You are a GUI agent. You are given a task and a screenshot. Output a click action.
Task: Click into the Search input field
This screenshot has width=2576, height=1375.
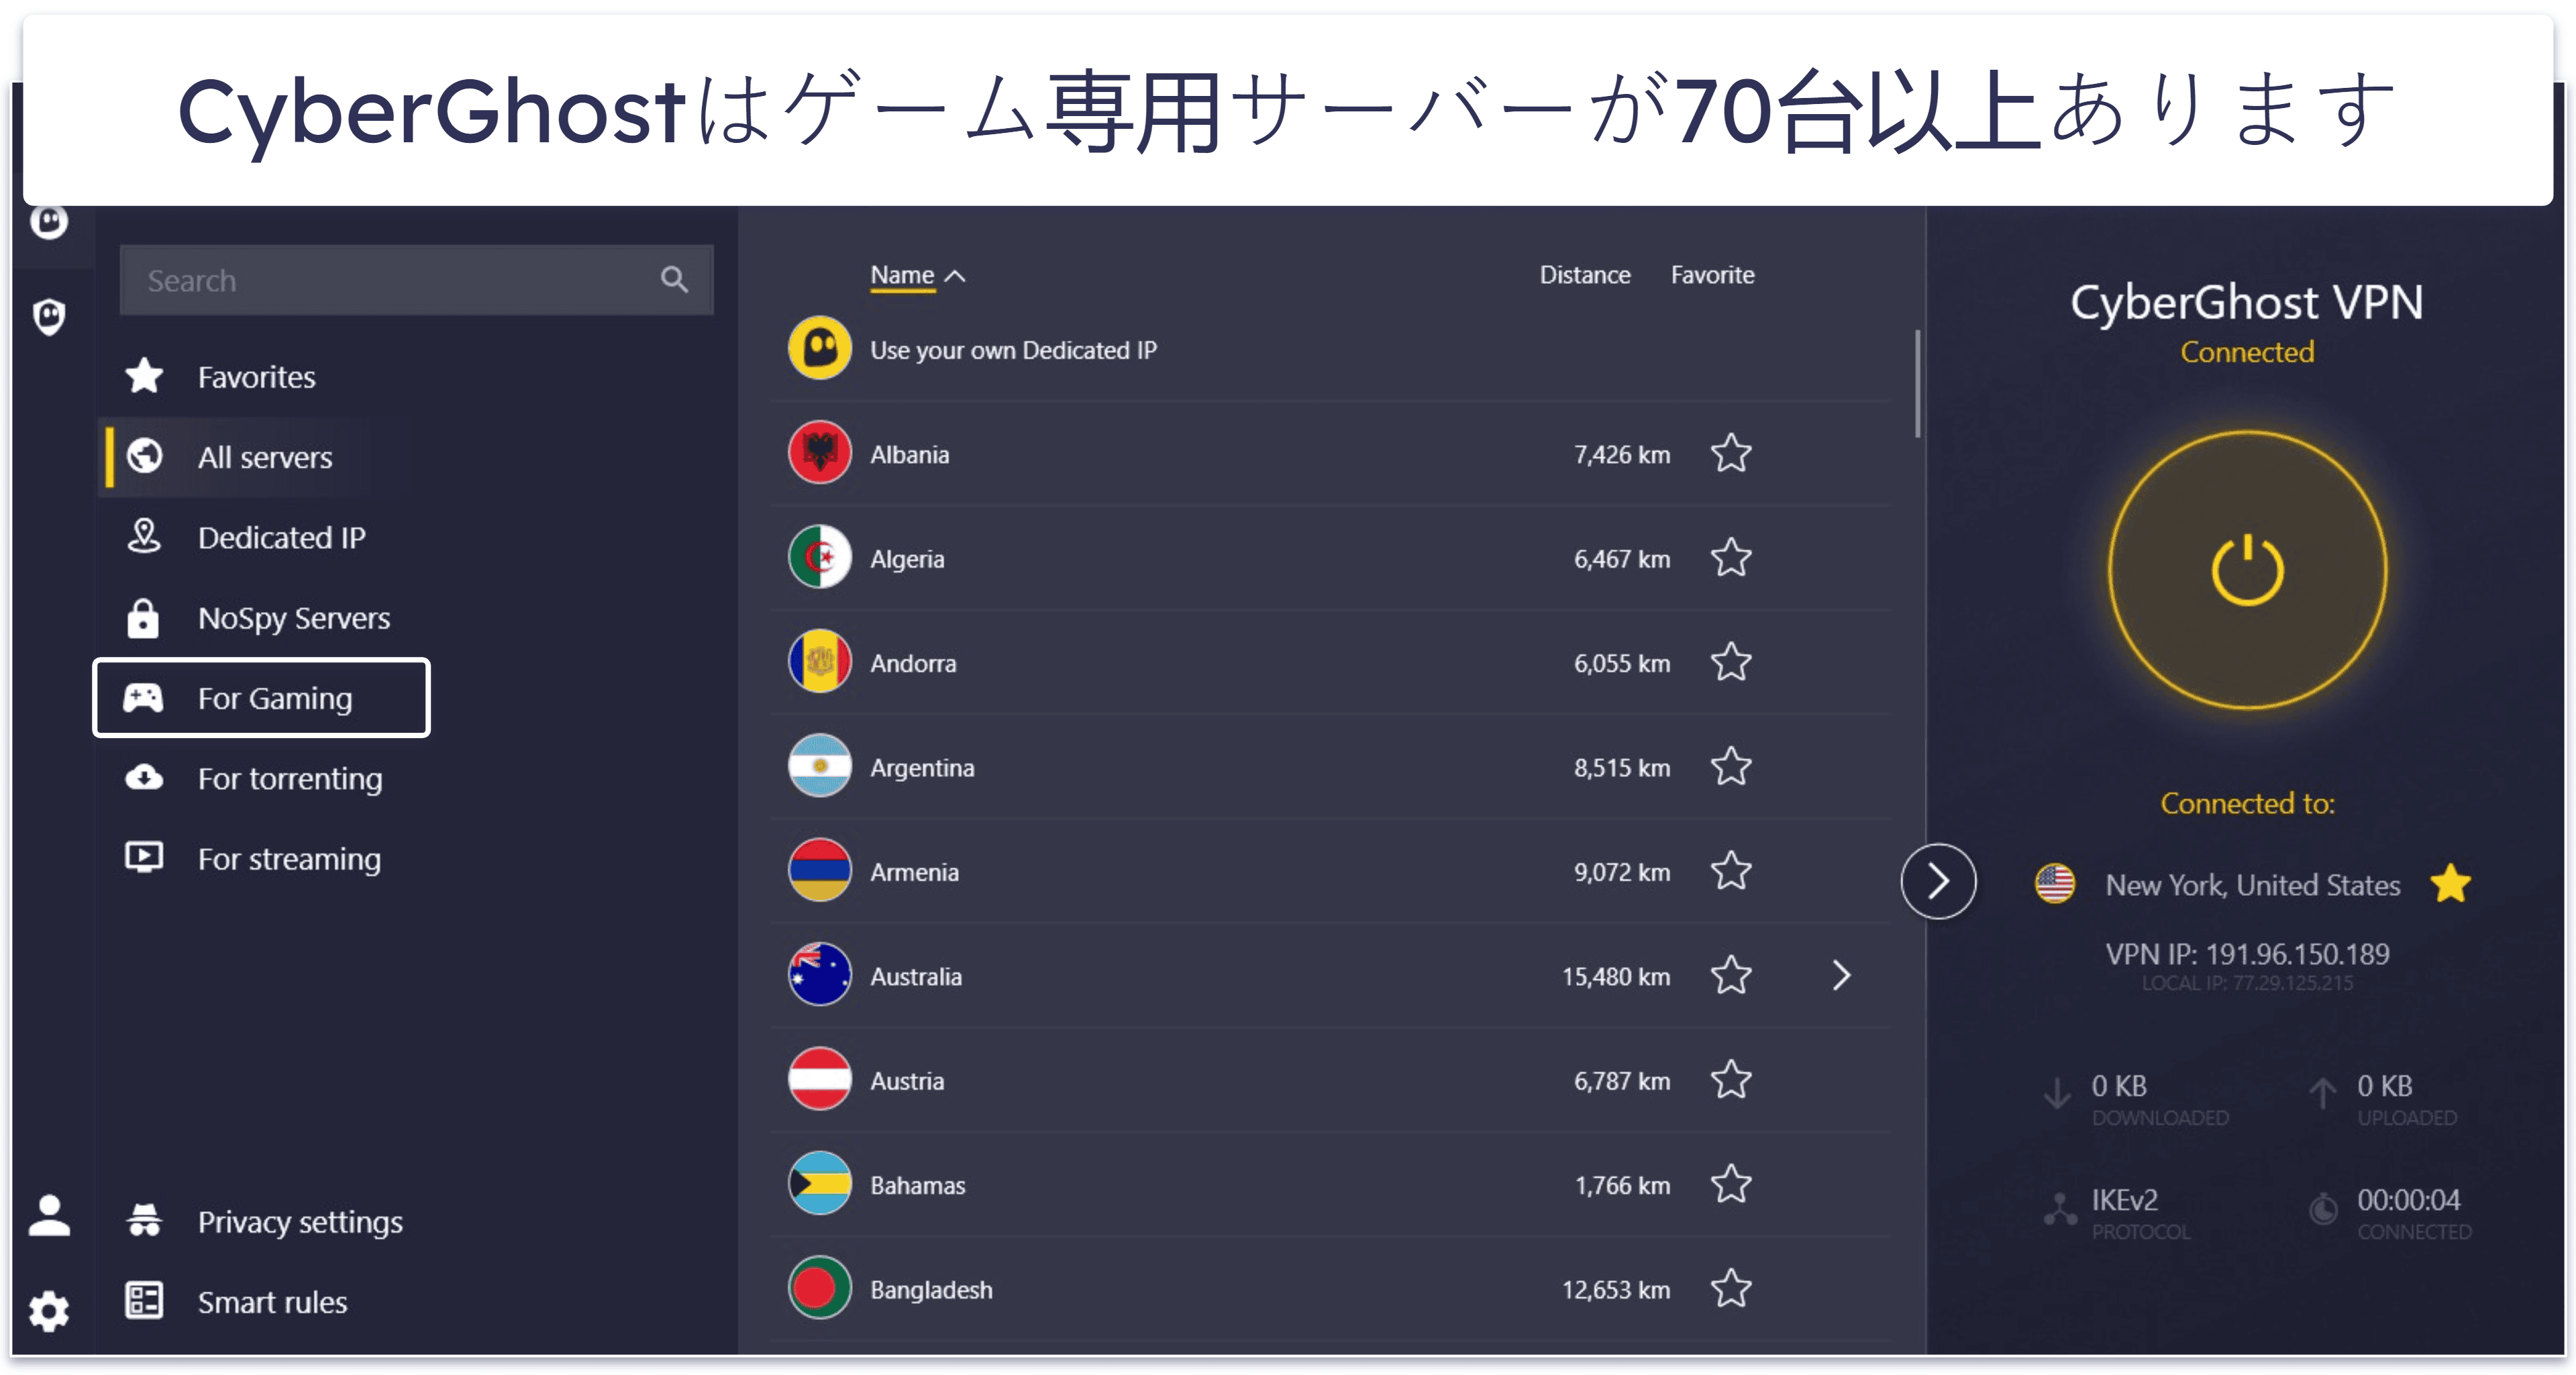[x=416, y=280]
